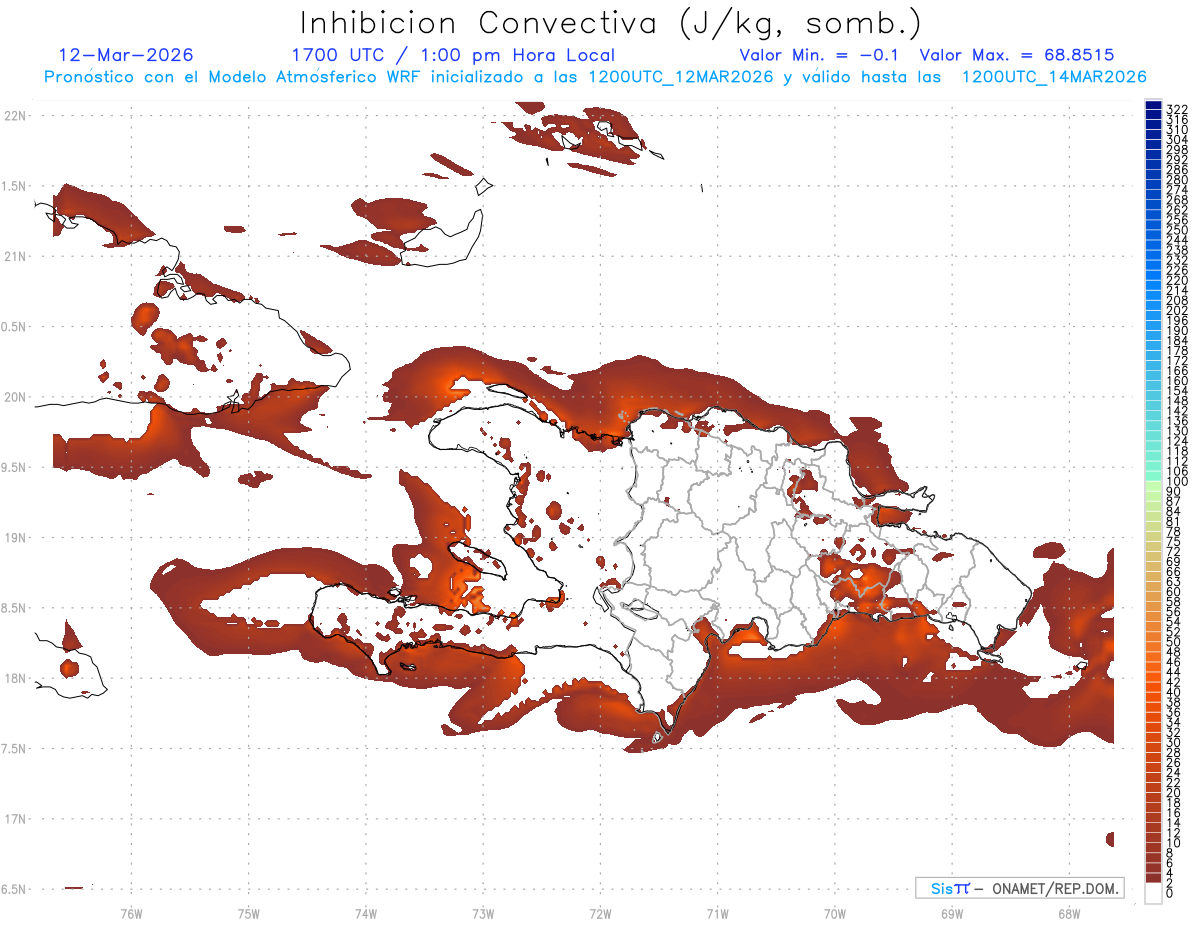Image resolution: width=1200 pixels, height=927 pixels.
Task: Click the "22N" latitude axis label
Action: (x=15, y=116)
